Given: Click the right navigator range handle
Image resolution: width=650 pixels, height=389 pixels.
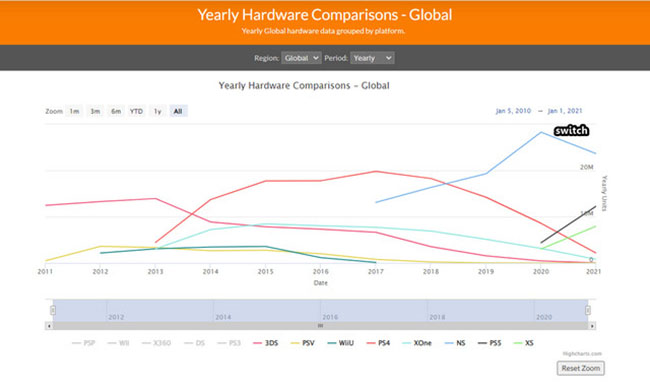Looking at the screenshot, I should pos(588,310).
